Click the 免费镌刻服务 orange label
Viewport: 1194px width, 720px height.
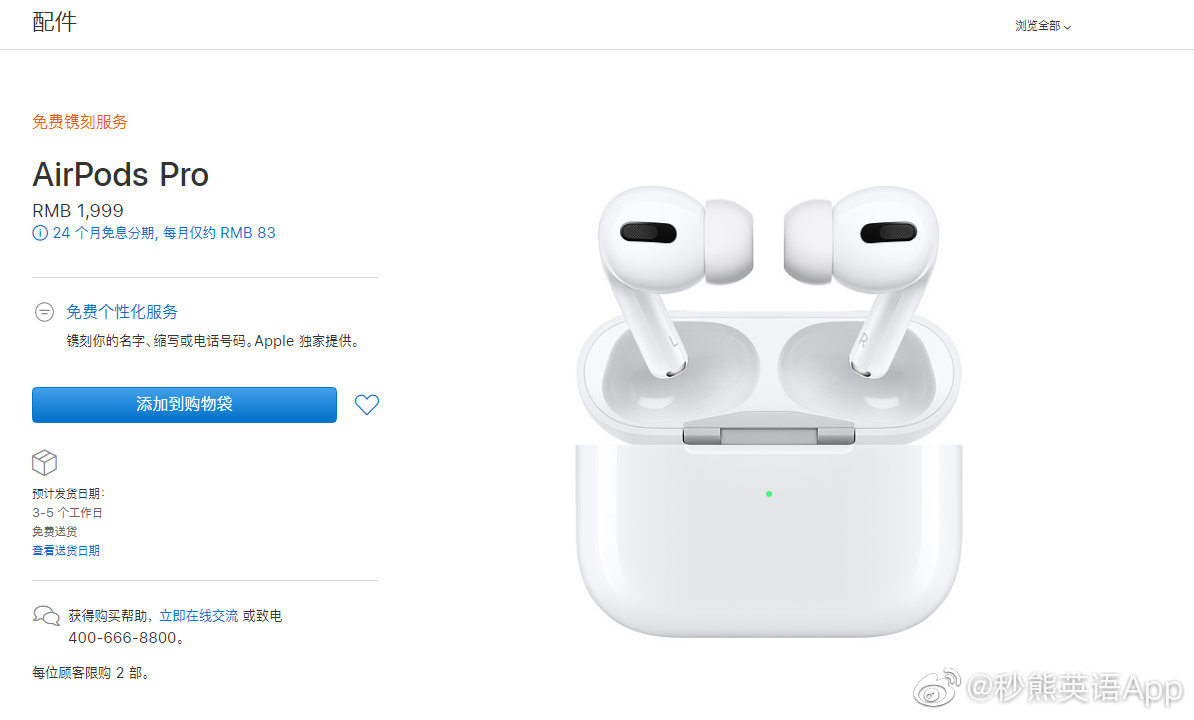click(x=79, y=122)
